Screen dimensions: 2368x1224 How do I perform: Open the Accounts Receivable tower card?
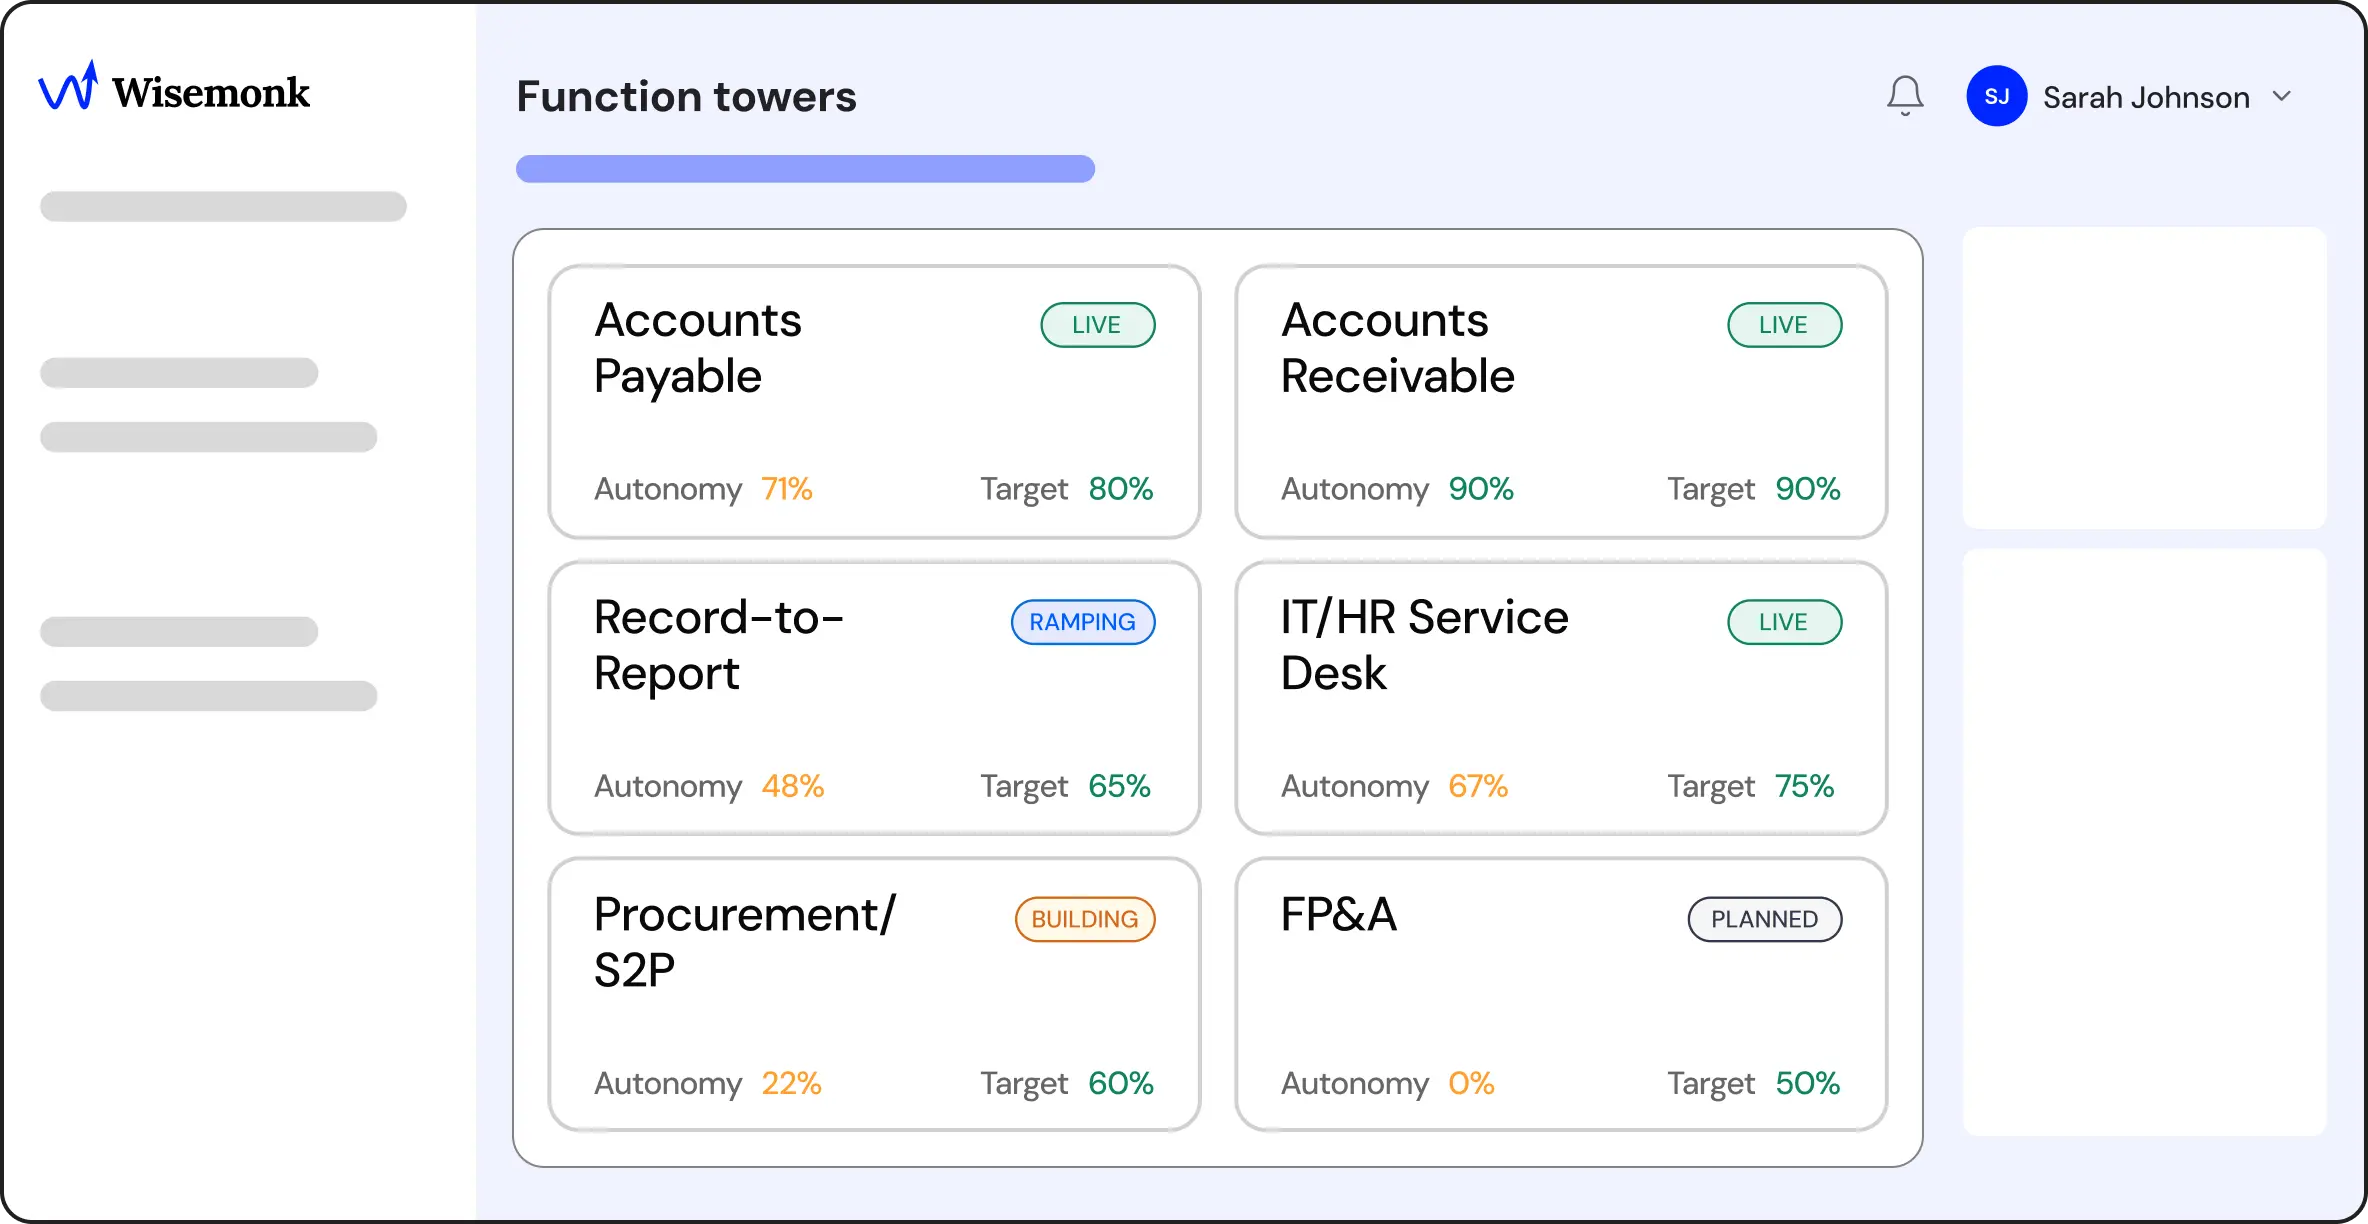[1561, 401]
